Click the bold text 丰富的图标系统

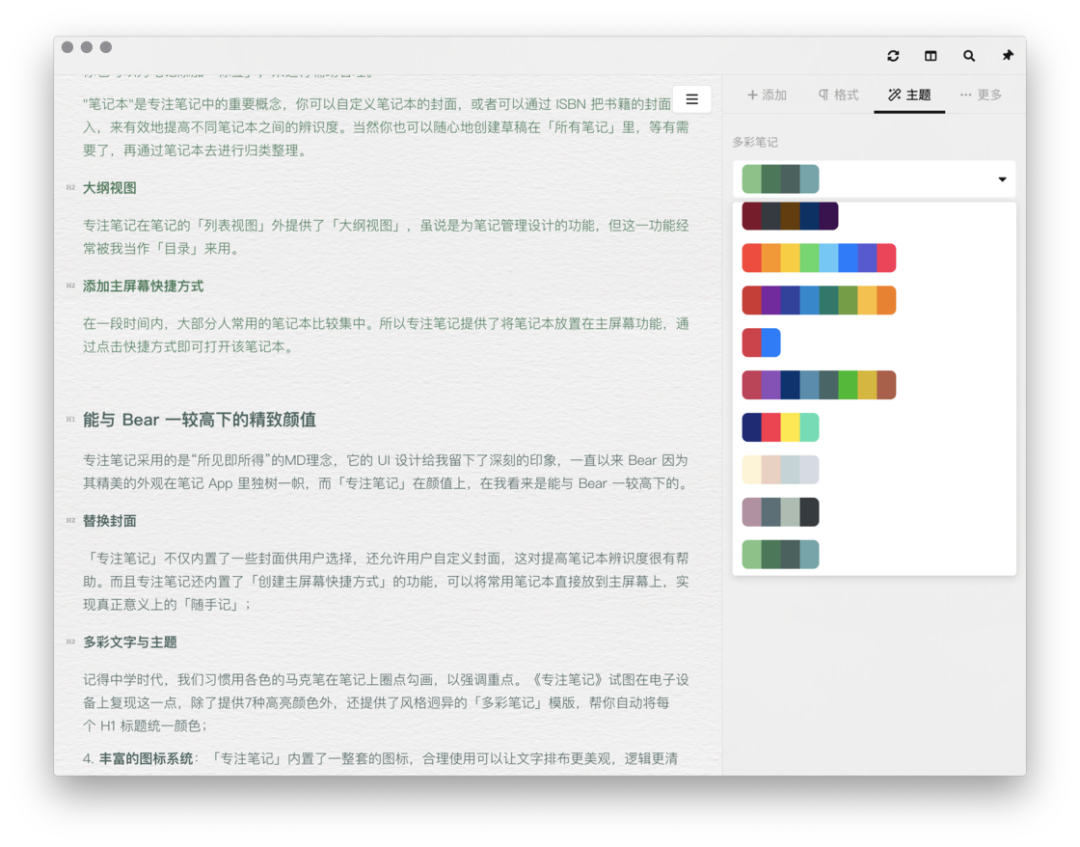[145, 759]
